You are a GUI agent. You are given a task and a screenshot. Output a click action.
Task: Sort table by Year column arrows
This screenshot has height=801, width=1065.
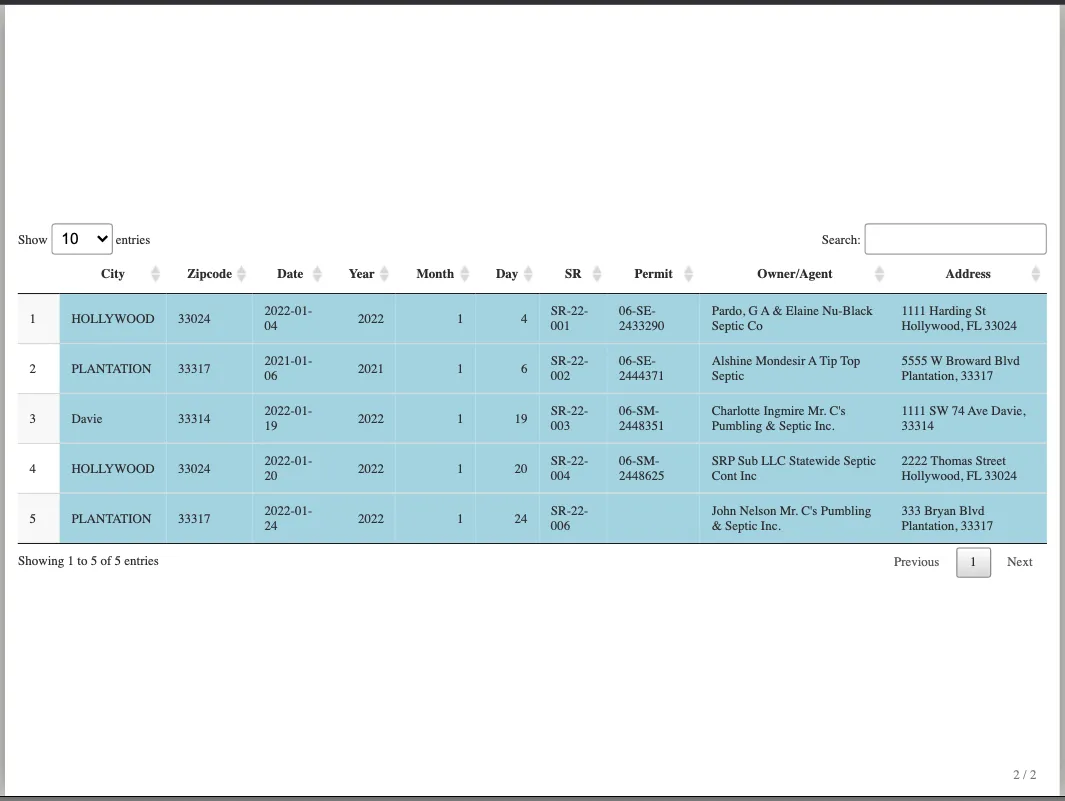(384, 274)
